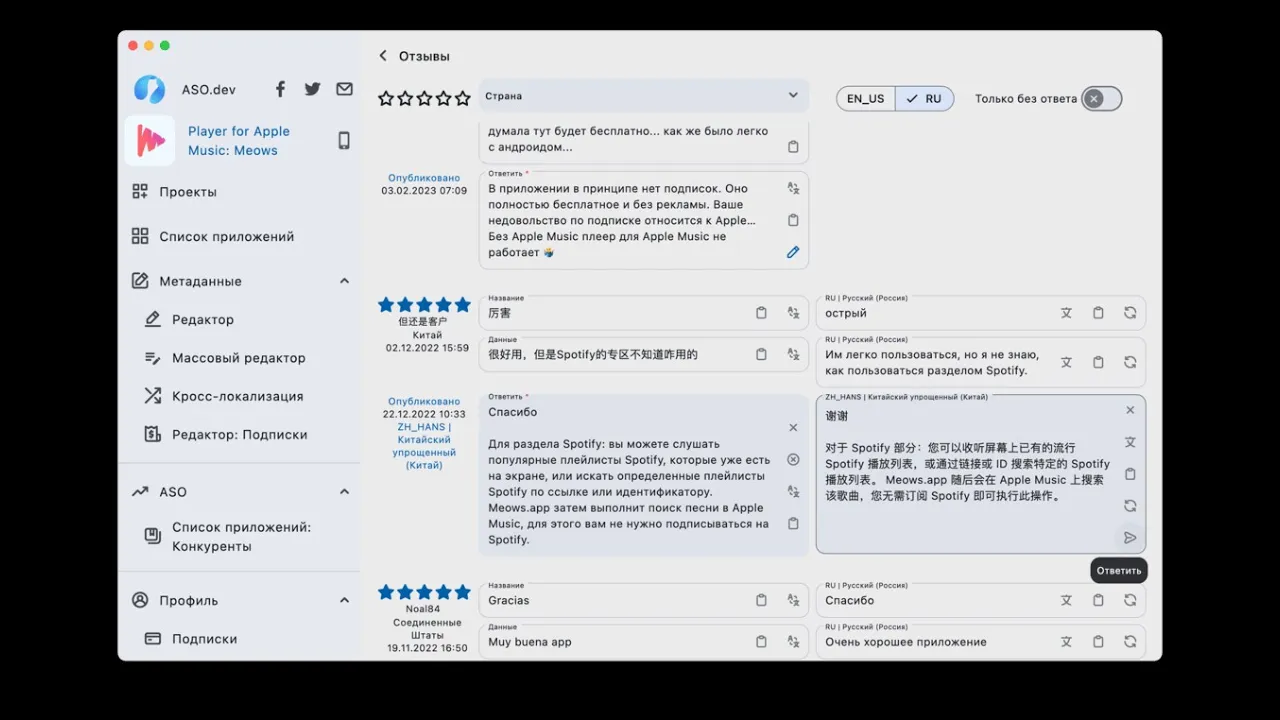Open Редактор: Подписки
This screenshot has height=720, width=1280.
[239, 435]
